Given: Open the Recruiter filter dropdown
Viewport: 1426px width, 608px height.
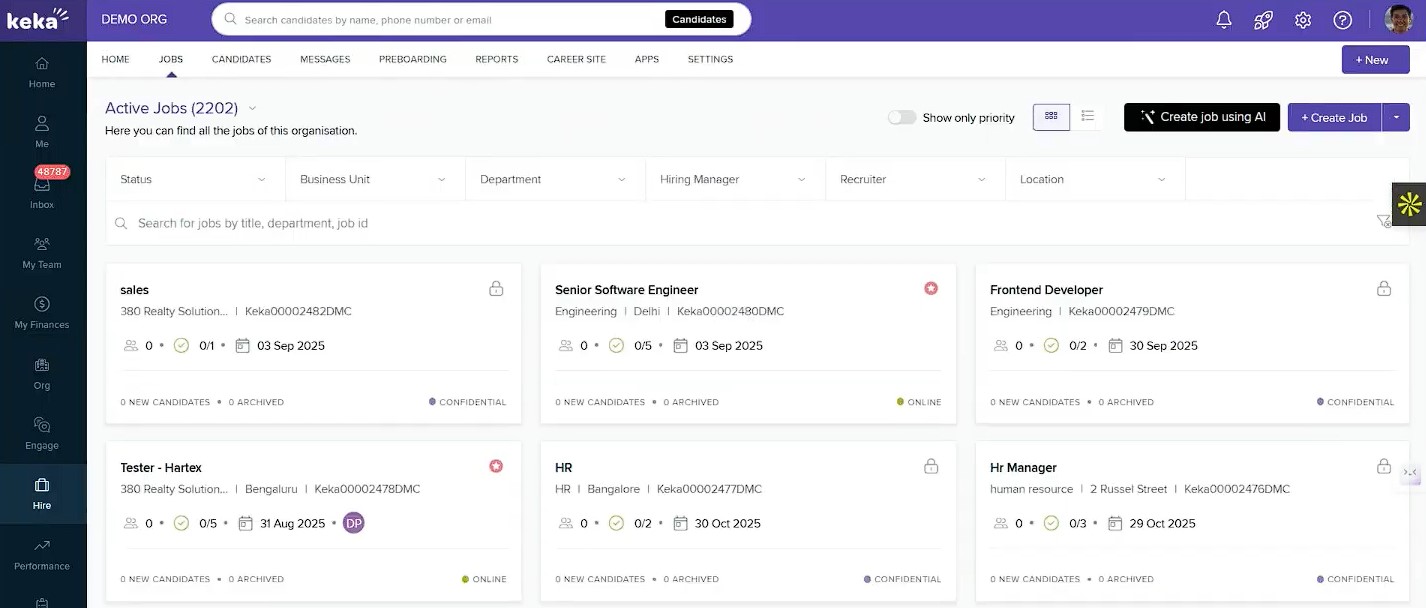Looking at the screenshot, I should (x=915, y=180).
